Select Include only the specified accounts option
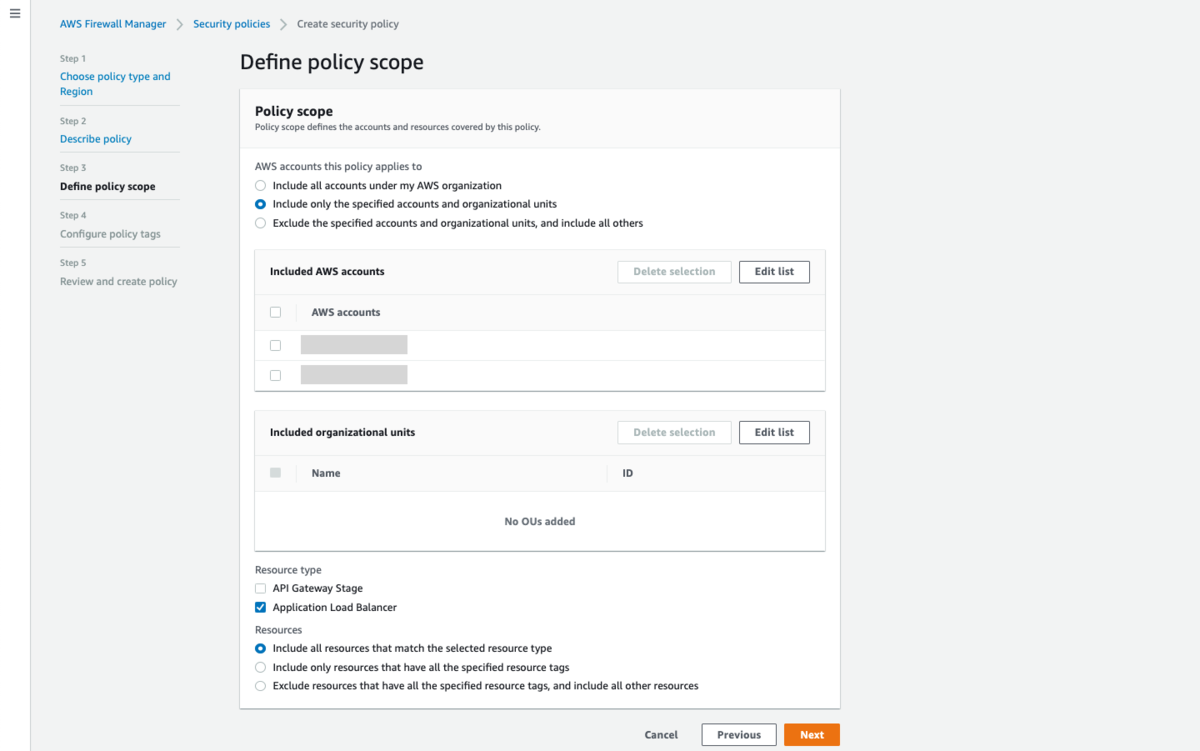This screenshot has height=751, width=1200. pos(261,204)
